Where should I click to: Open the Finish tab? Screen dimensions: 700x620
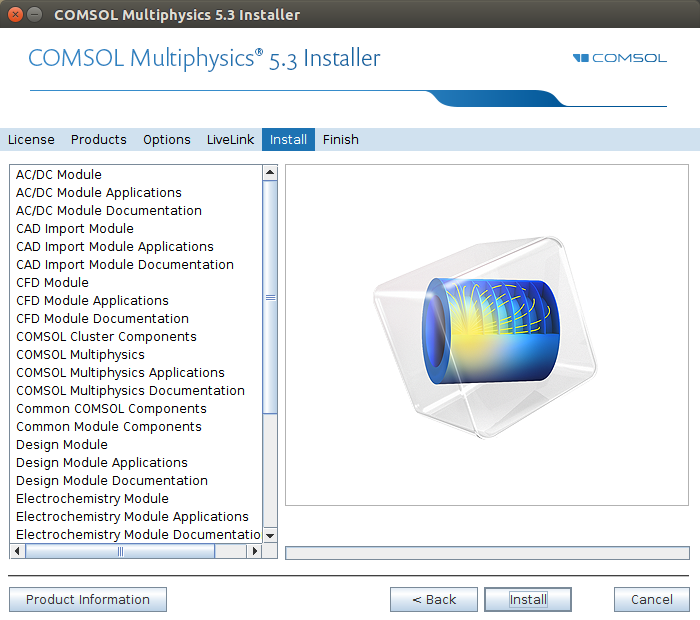(340, 140)
